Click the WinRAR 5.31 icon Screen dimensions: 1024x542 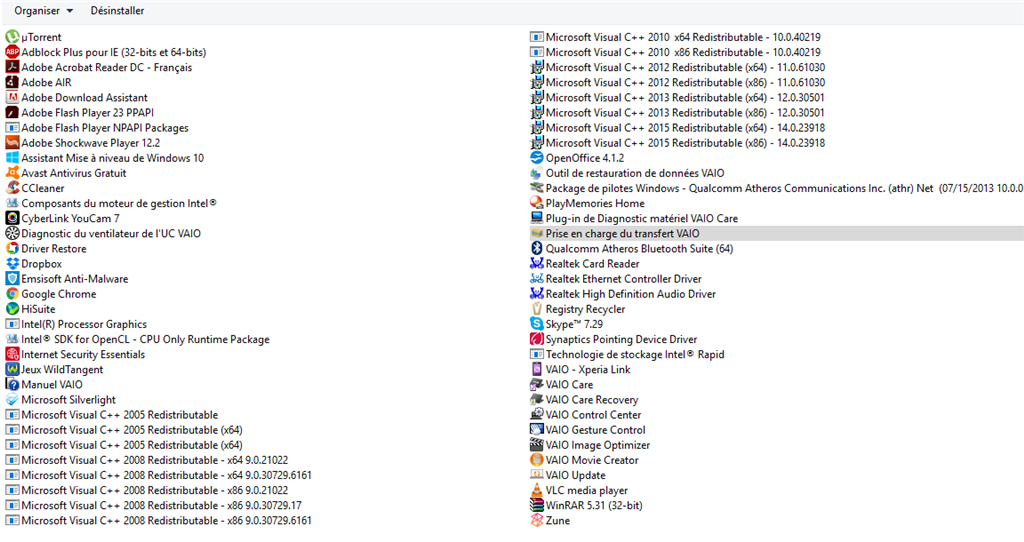click(536, 505)
